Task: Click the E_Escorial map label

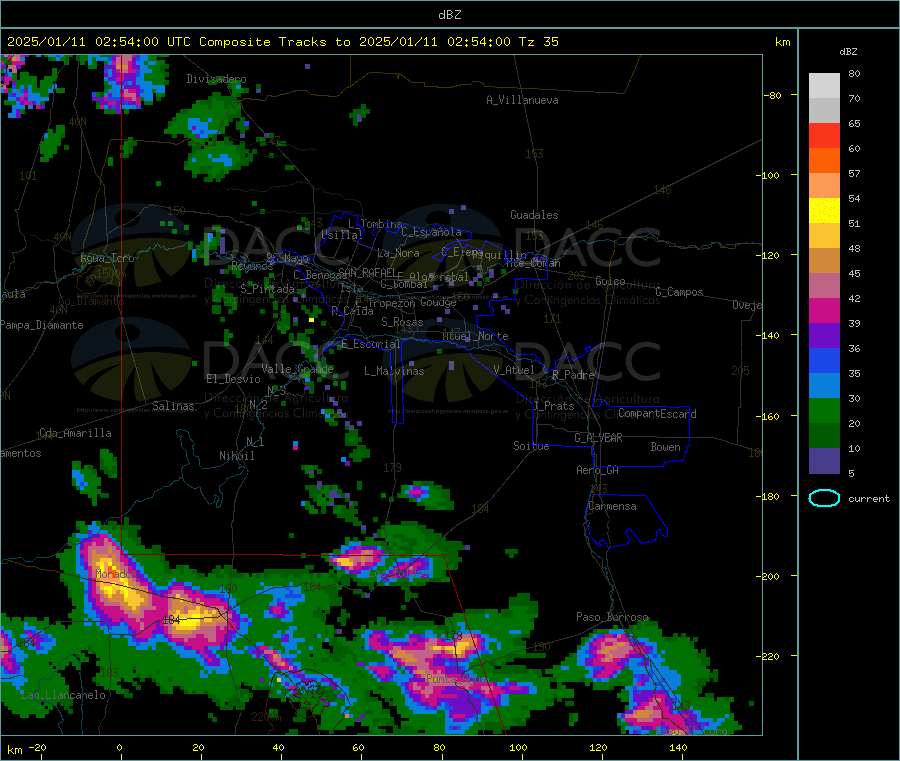Action: [371, 344]
